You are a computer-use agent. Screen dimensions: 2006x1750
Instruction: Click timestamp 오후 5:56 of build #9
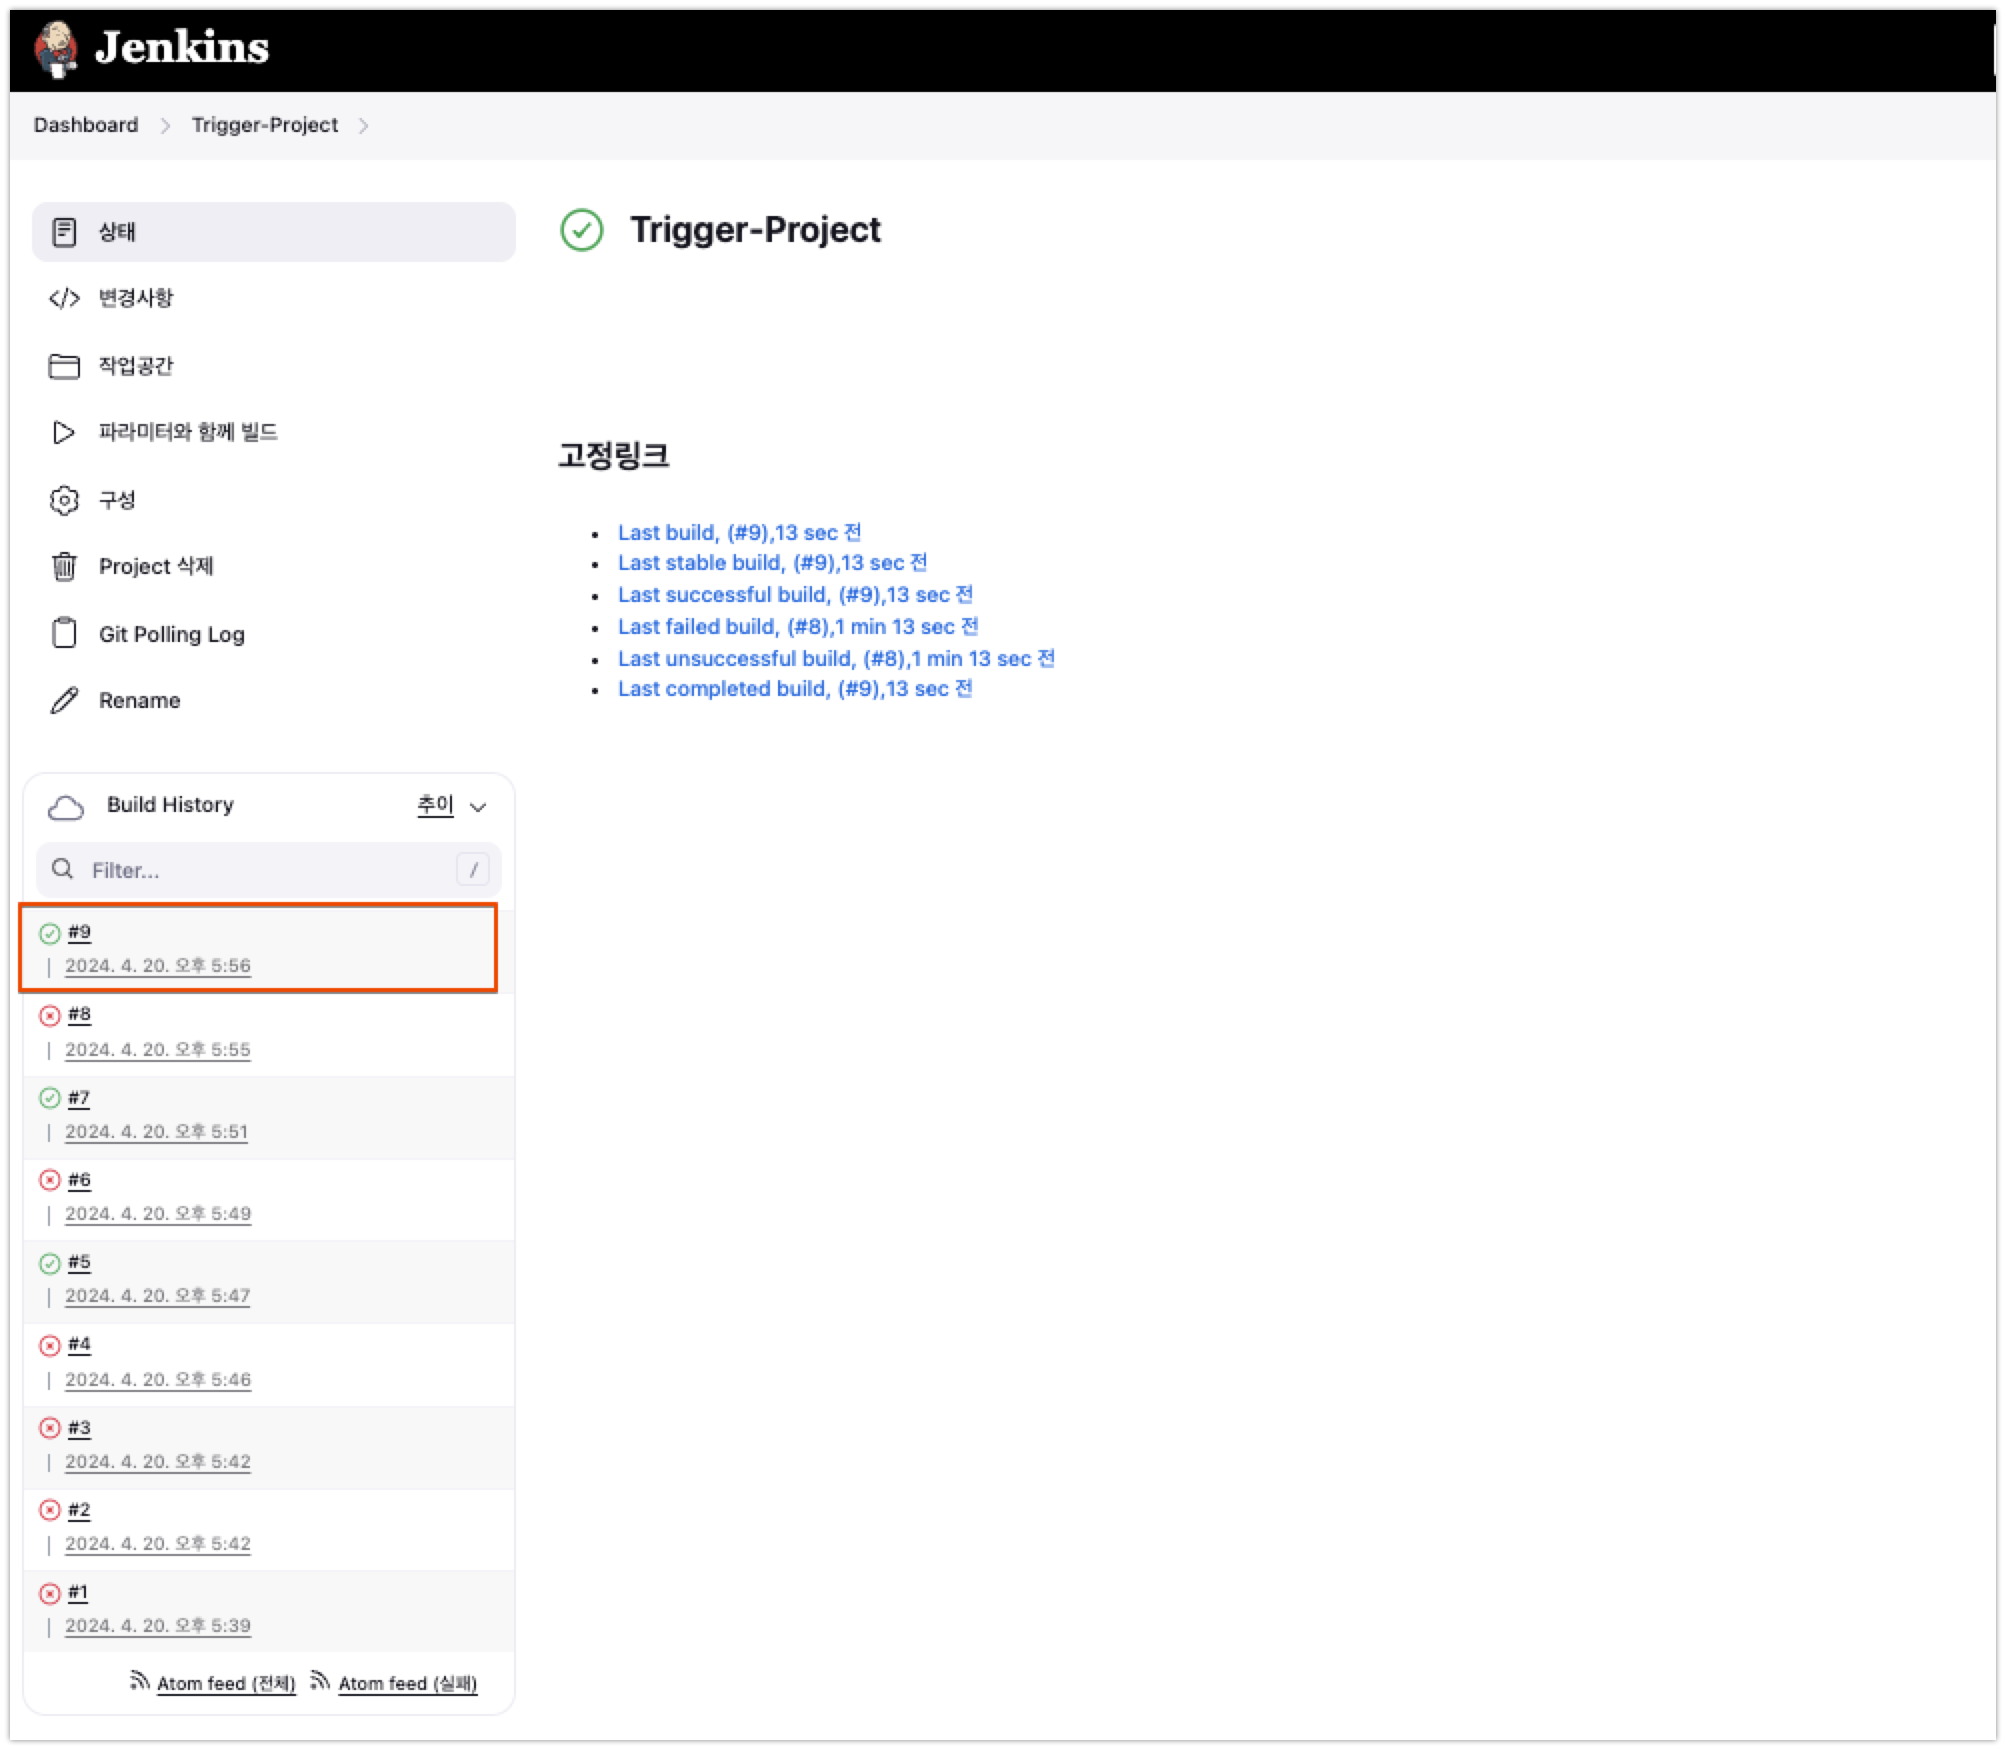coord(158,966)
